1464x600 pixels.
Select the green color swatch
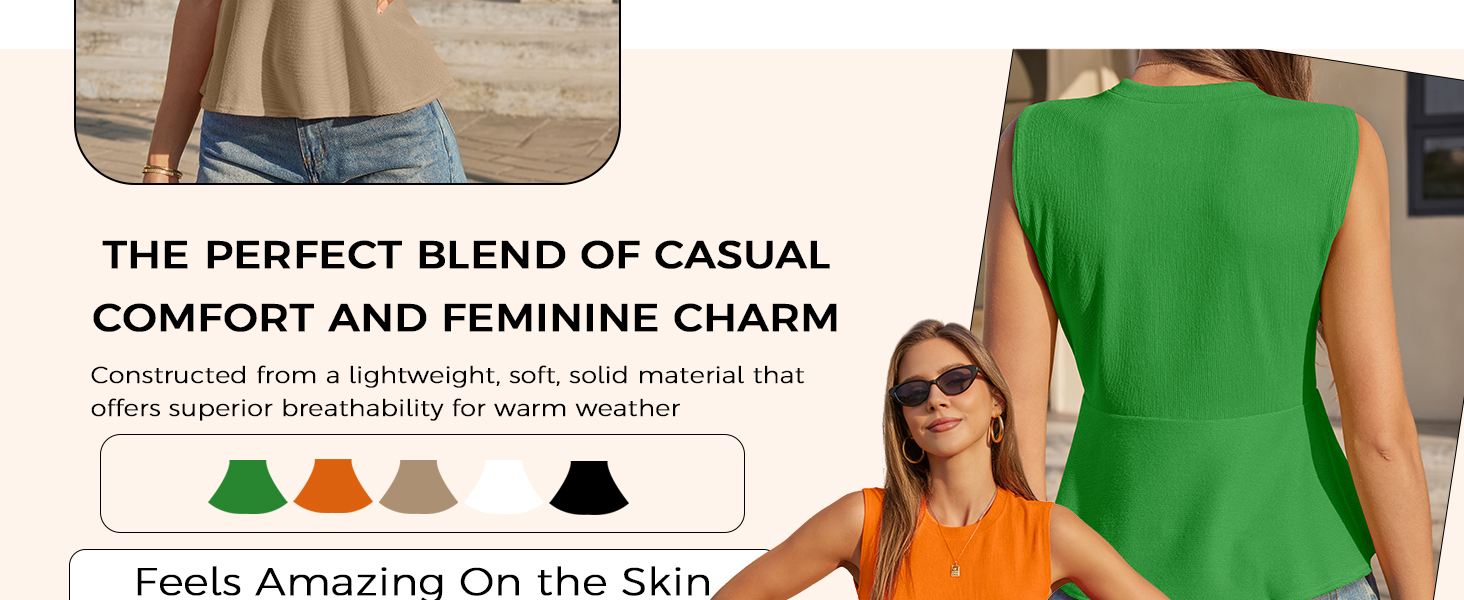coord(248,486)
